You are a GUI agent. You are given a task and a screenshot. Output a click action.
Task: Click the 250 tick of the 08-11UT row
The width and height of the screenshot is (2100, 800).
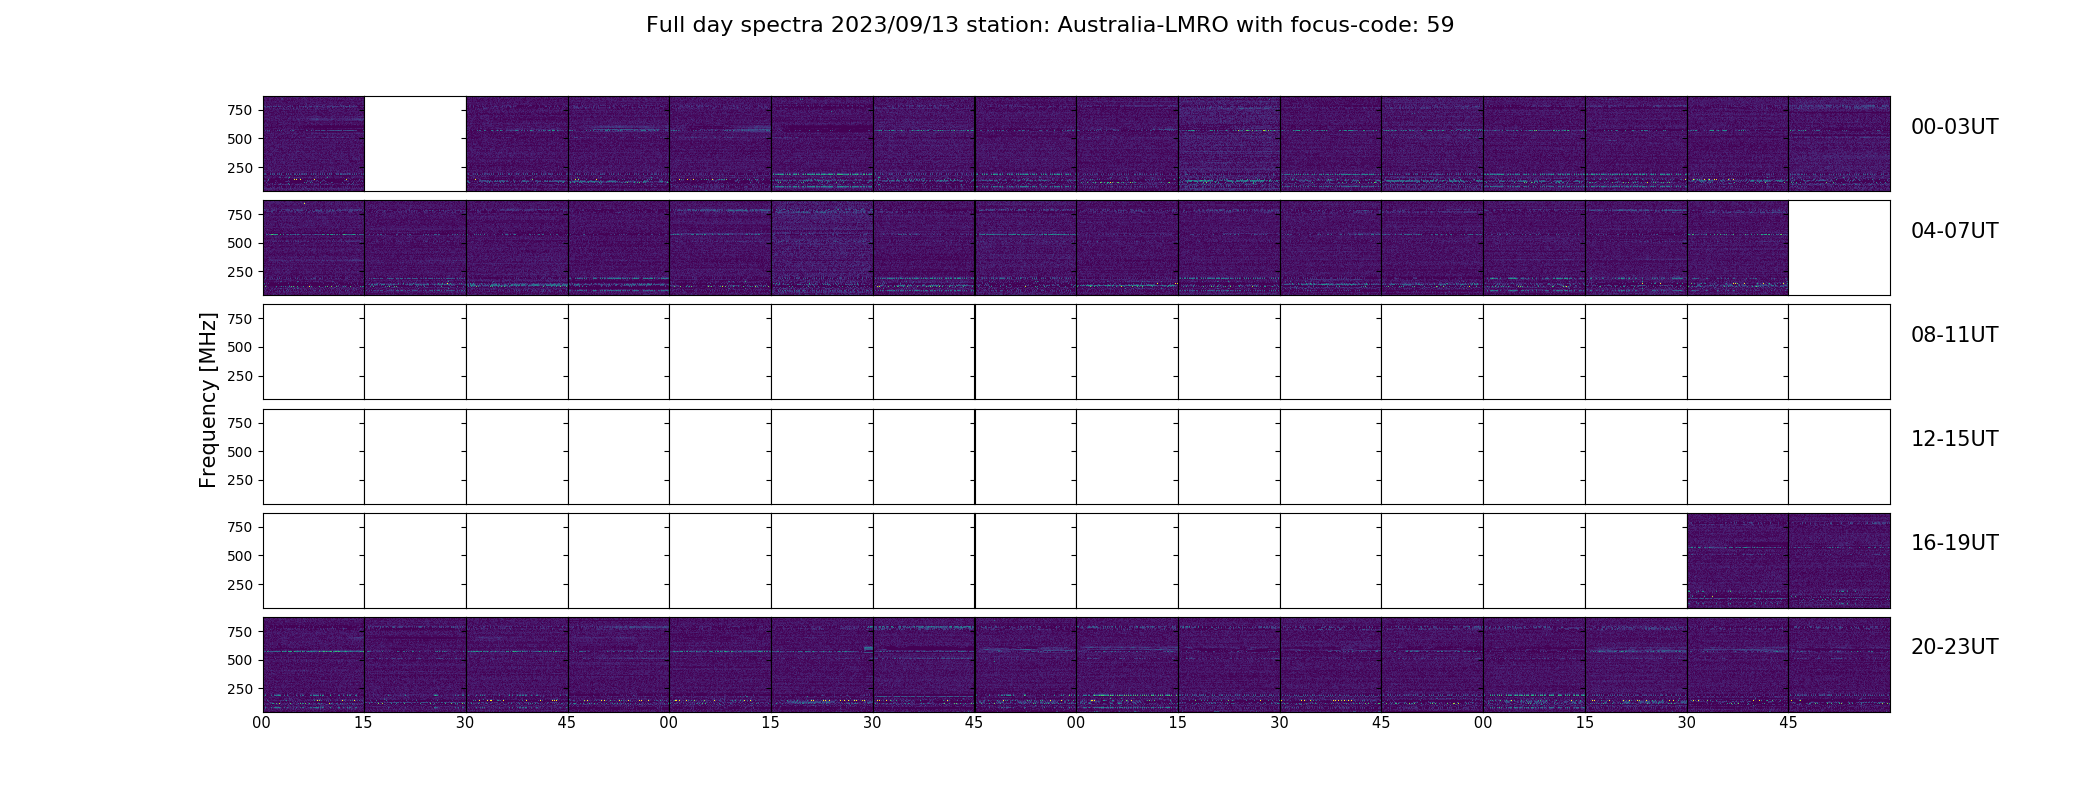click(x=240, y=377)
